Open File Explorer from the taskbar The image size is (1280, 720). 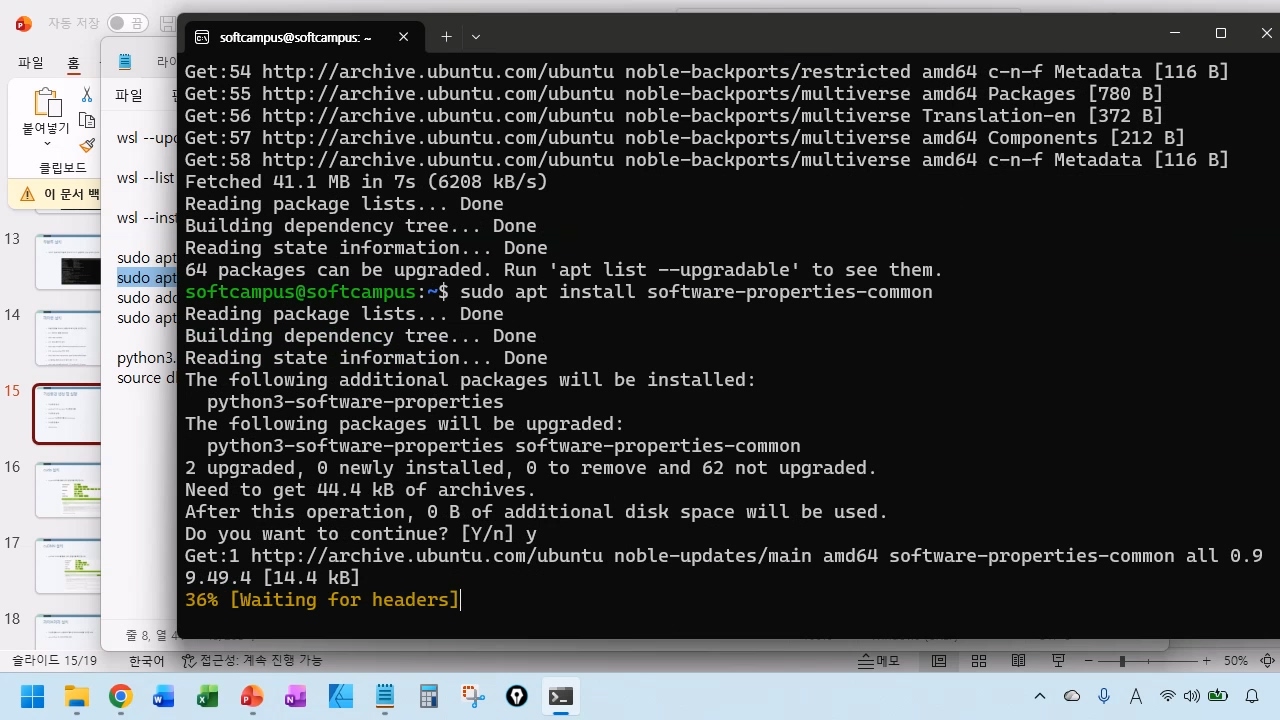[x=76, y=697]
